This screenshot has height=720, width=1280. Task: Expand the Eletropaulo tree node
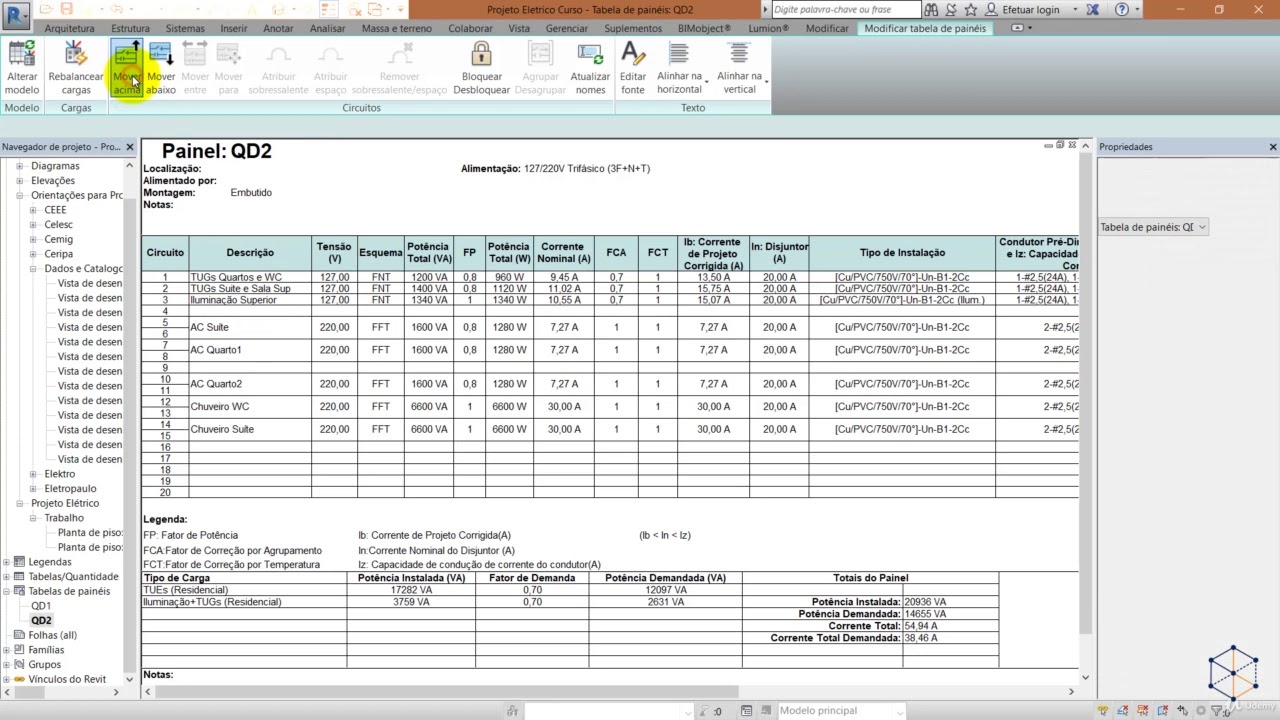(x=33, y=489)
